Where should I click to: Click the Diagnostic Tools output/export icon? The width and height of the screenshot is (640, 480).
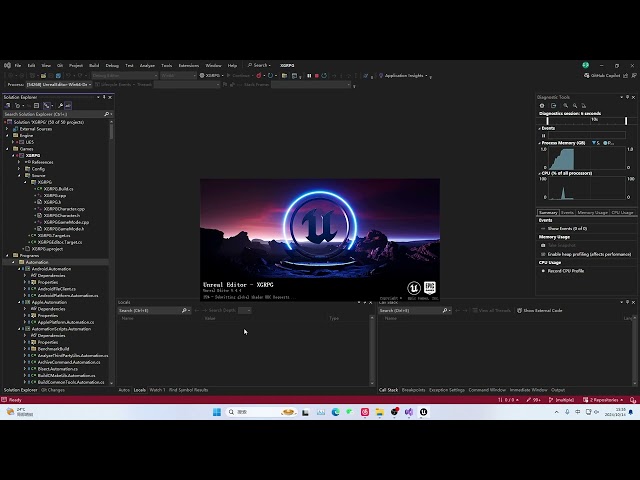coord(553,106)
